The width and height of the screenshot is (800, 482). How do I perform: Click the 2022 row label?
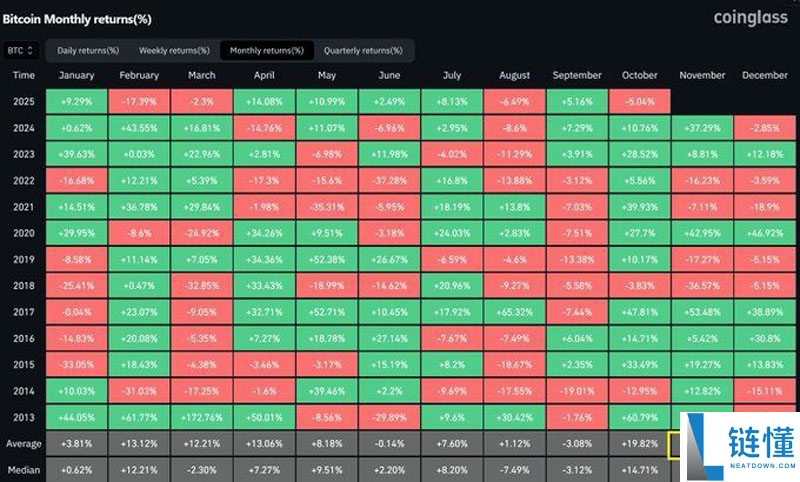pyautogui.click(x=23, y=181)
